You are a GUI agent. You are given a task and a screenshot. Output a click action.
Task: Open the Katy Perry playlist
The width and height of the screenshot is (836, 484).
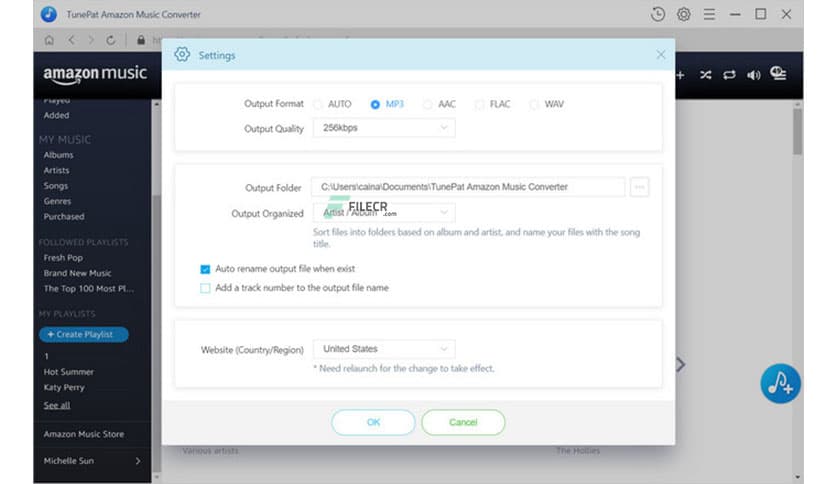[x=64, y=387]
